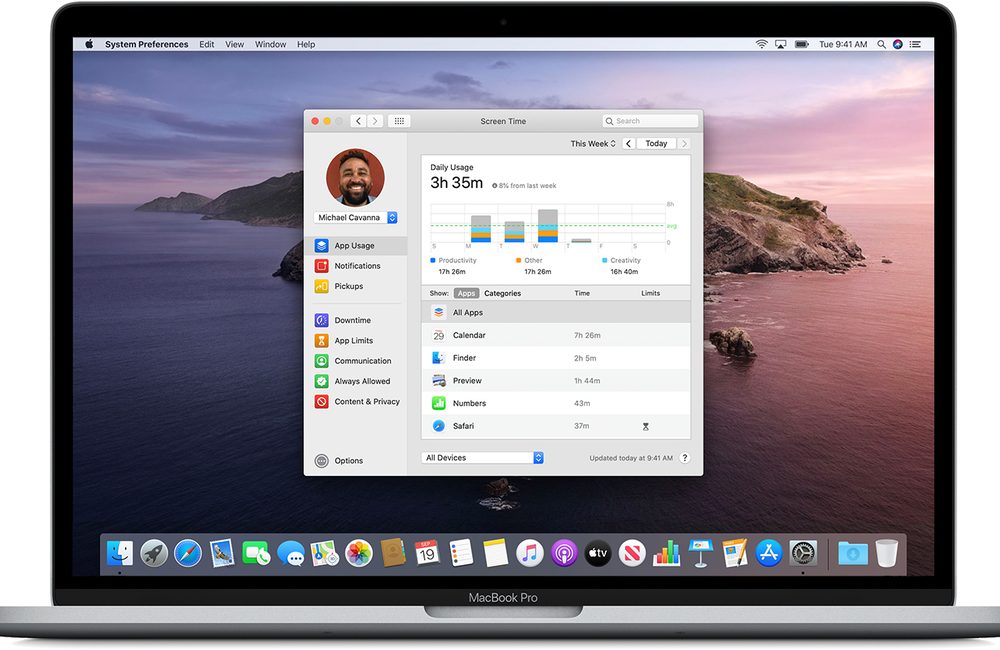Expand the All Devices dropdown
Viewport: 1000px width, 650px height.
482,458
